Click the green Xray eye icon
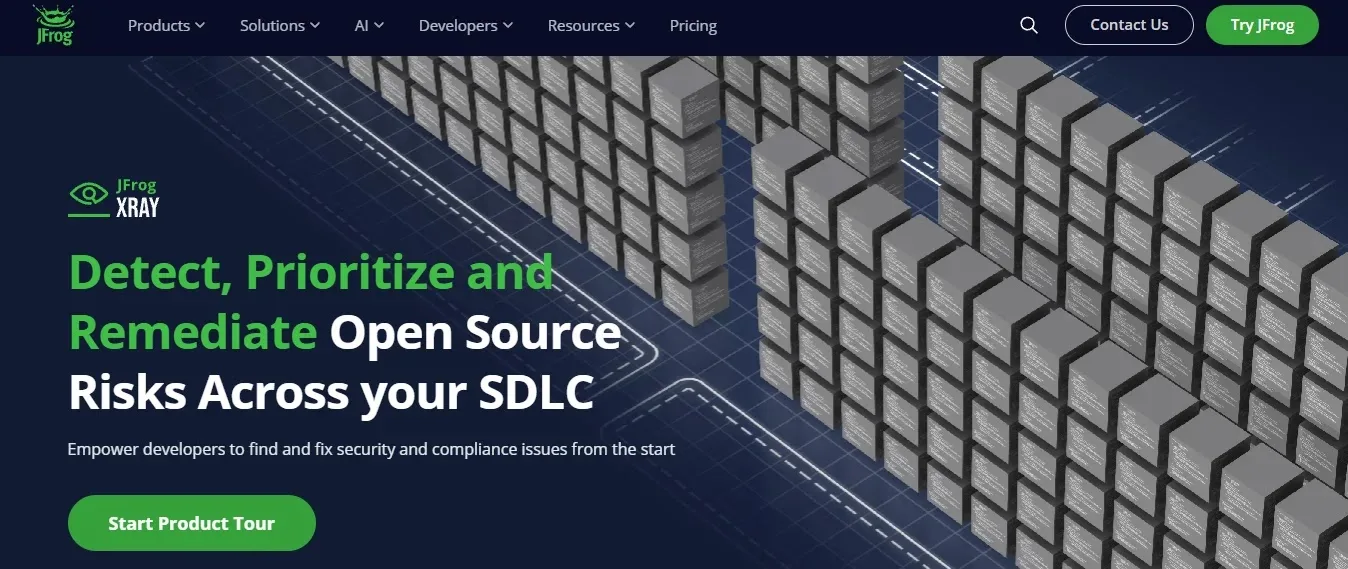 pyautogui.click(x=89, y=198)
